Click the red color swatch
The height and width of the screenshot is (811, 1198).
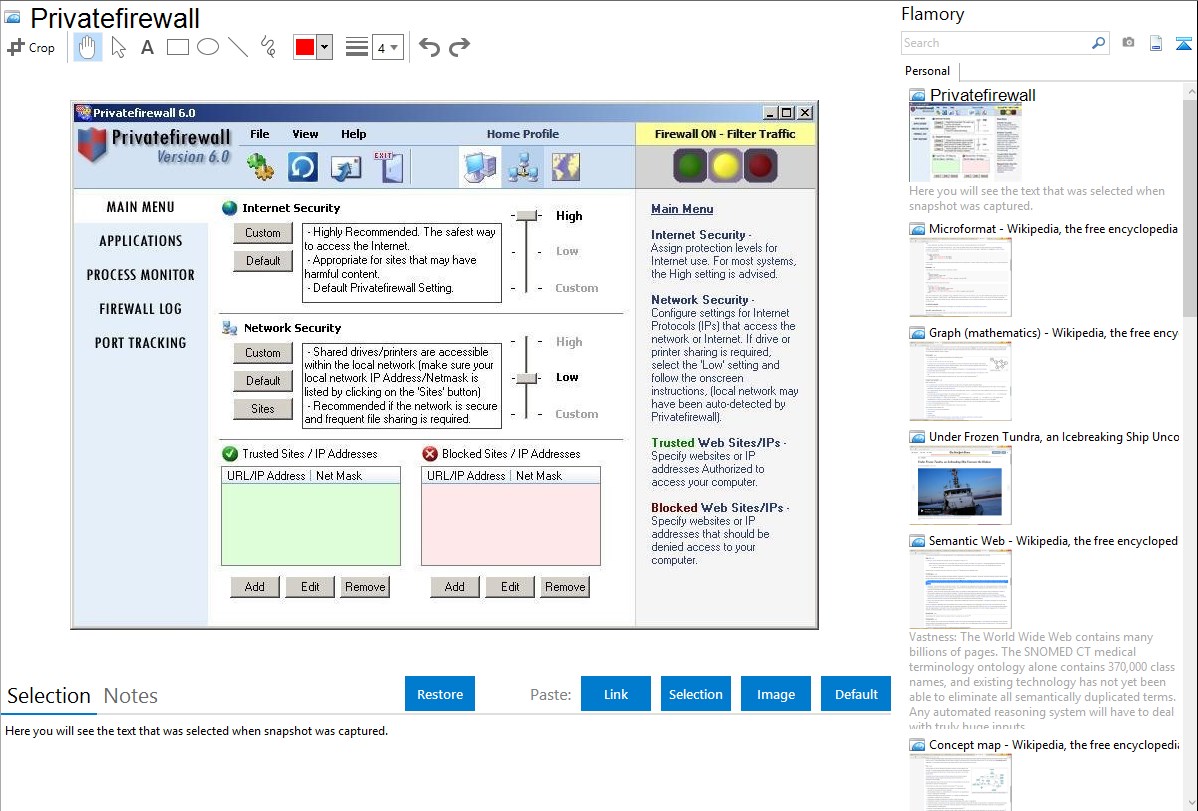pyautogui.click(x=305, y=47)
